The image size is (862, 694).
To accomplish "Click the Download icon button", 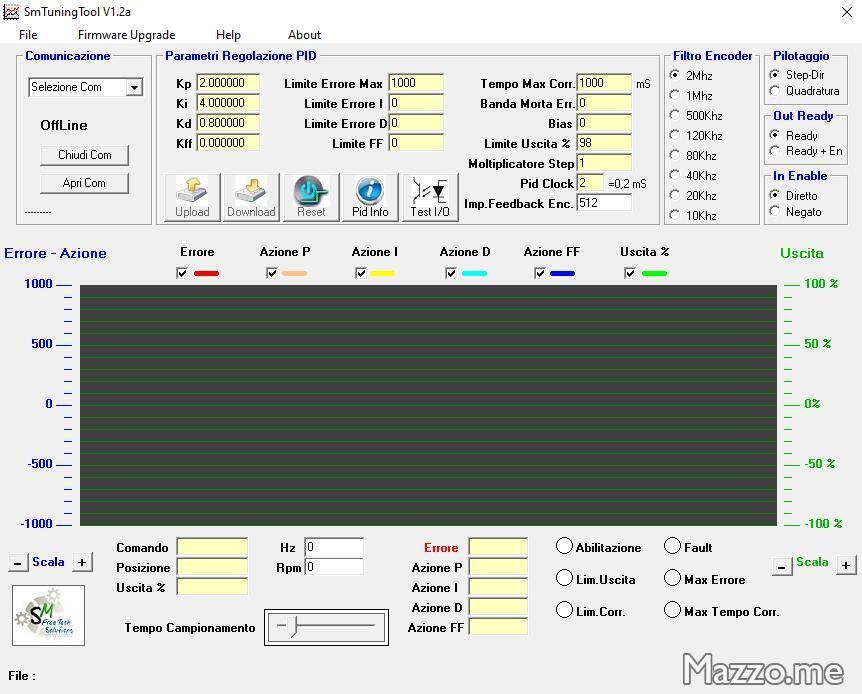I will (251, 197).
